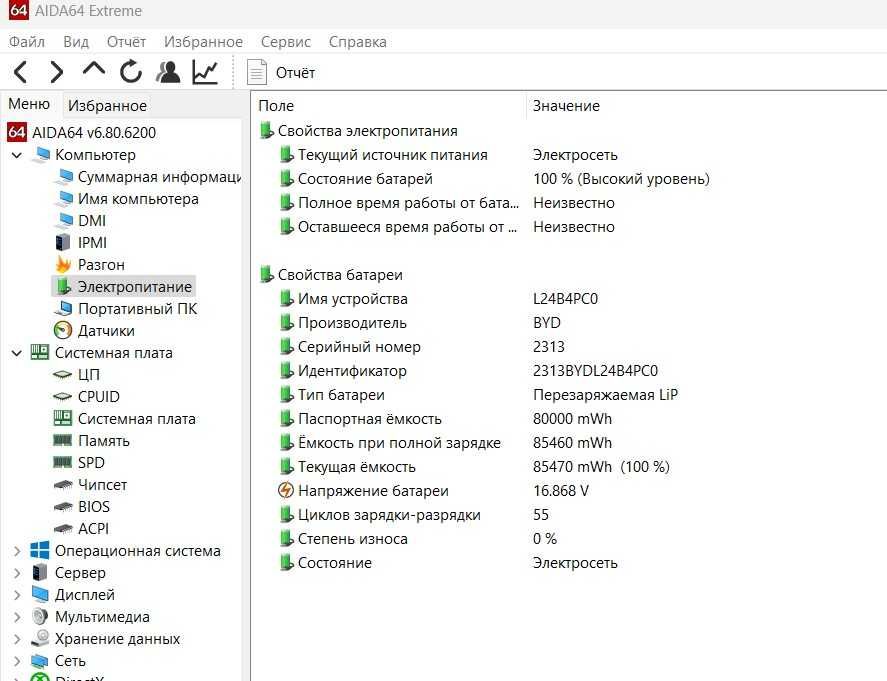Click the Сеть network icon
Screen dimensions: 887x681
(x=40, y=661)
